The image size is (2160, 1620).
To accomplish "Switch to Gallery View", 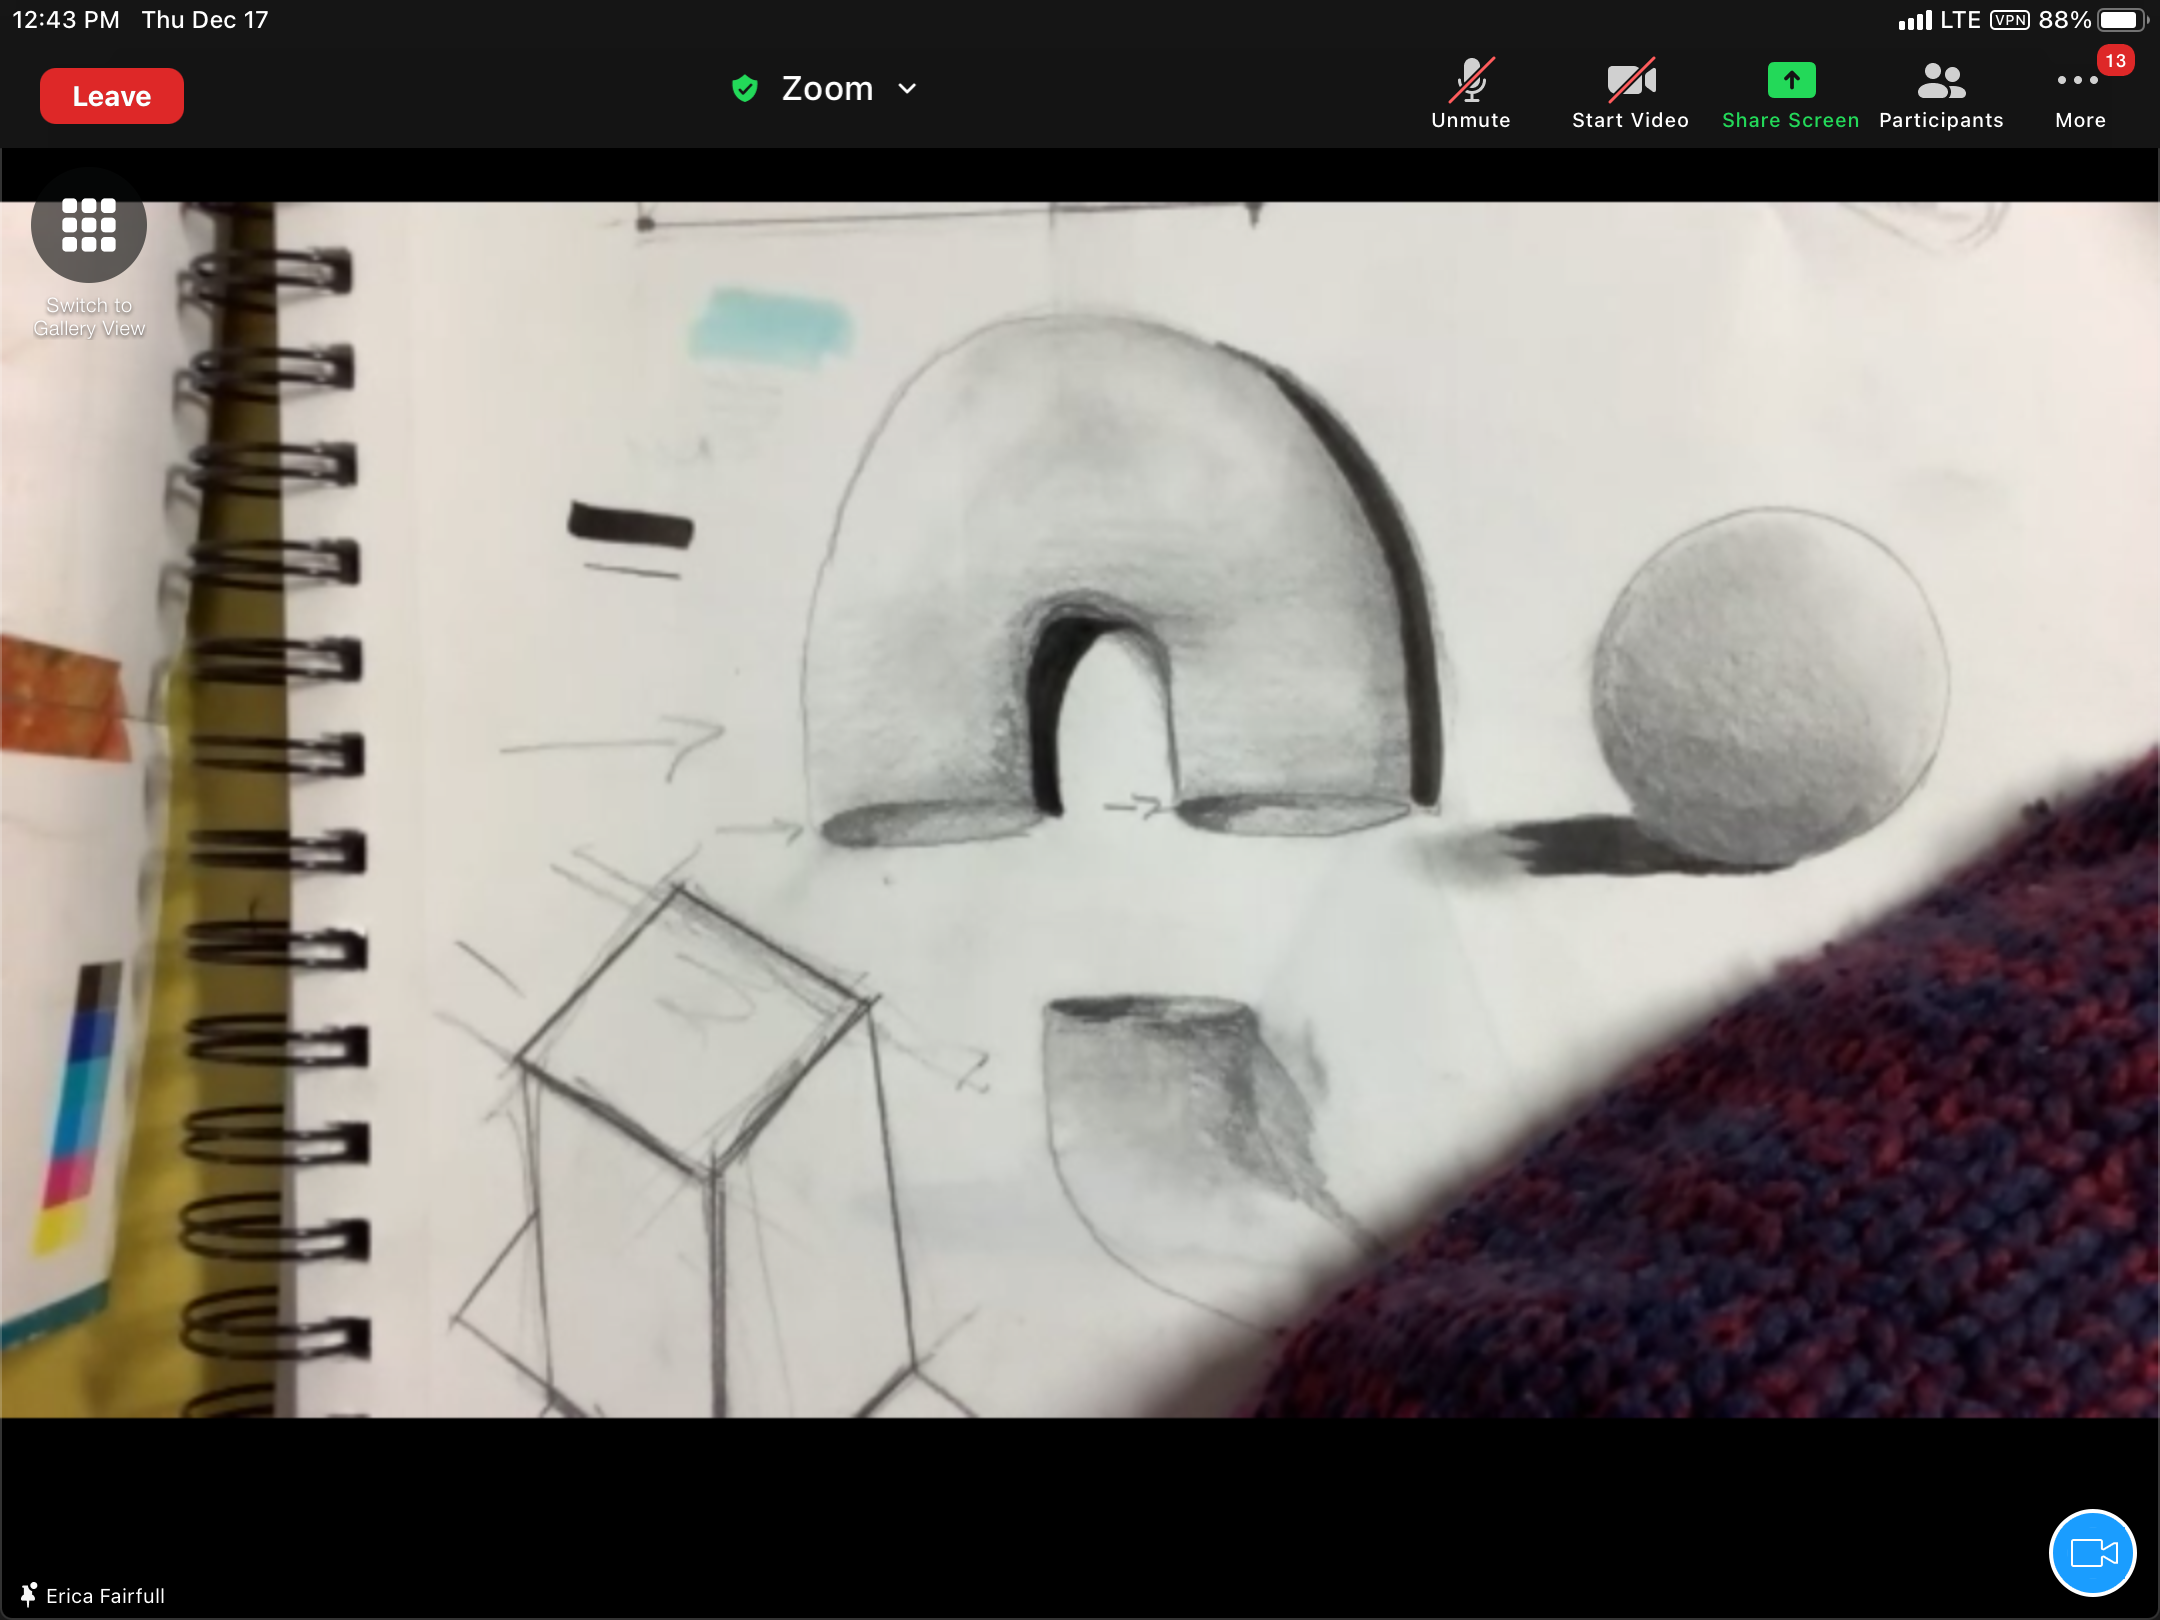I will coord(89,254).
